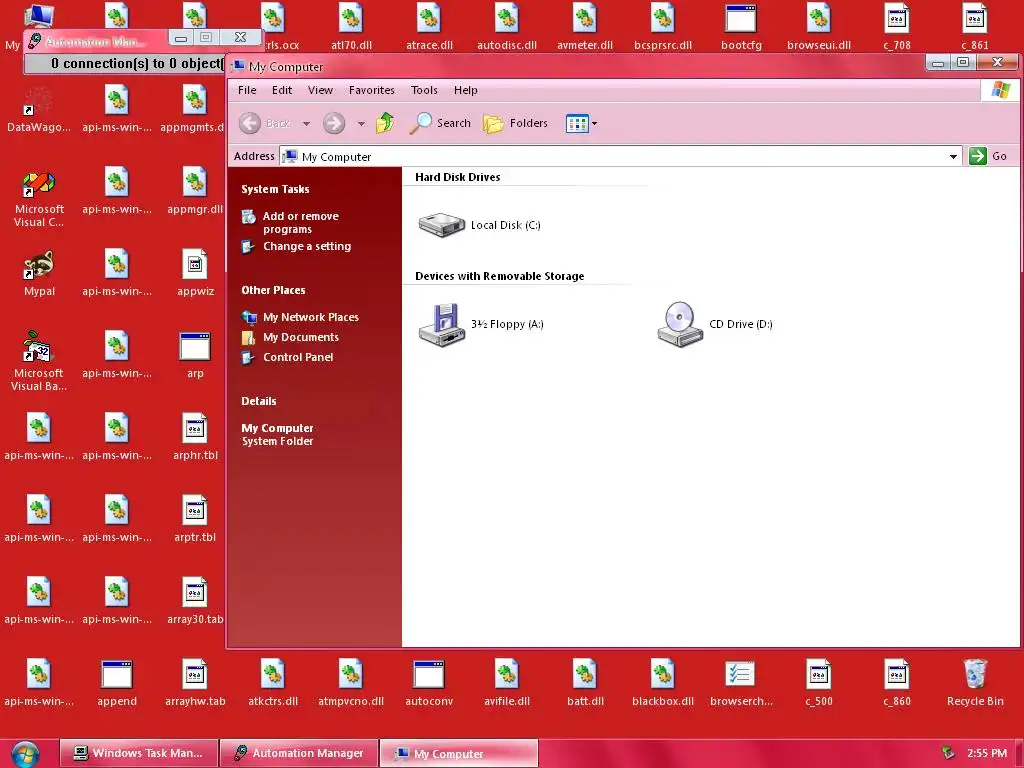Open the Edit menu
The width and height of the screenshot is (1024, 768).
(281, 90)
